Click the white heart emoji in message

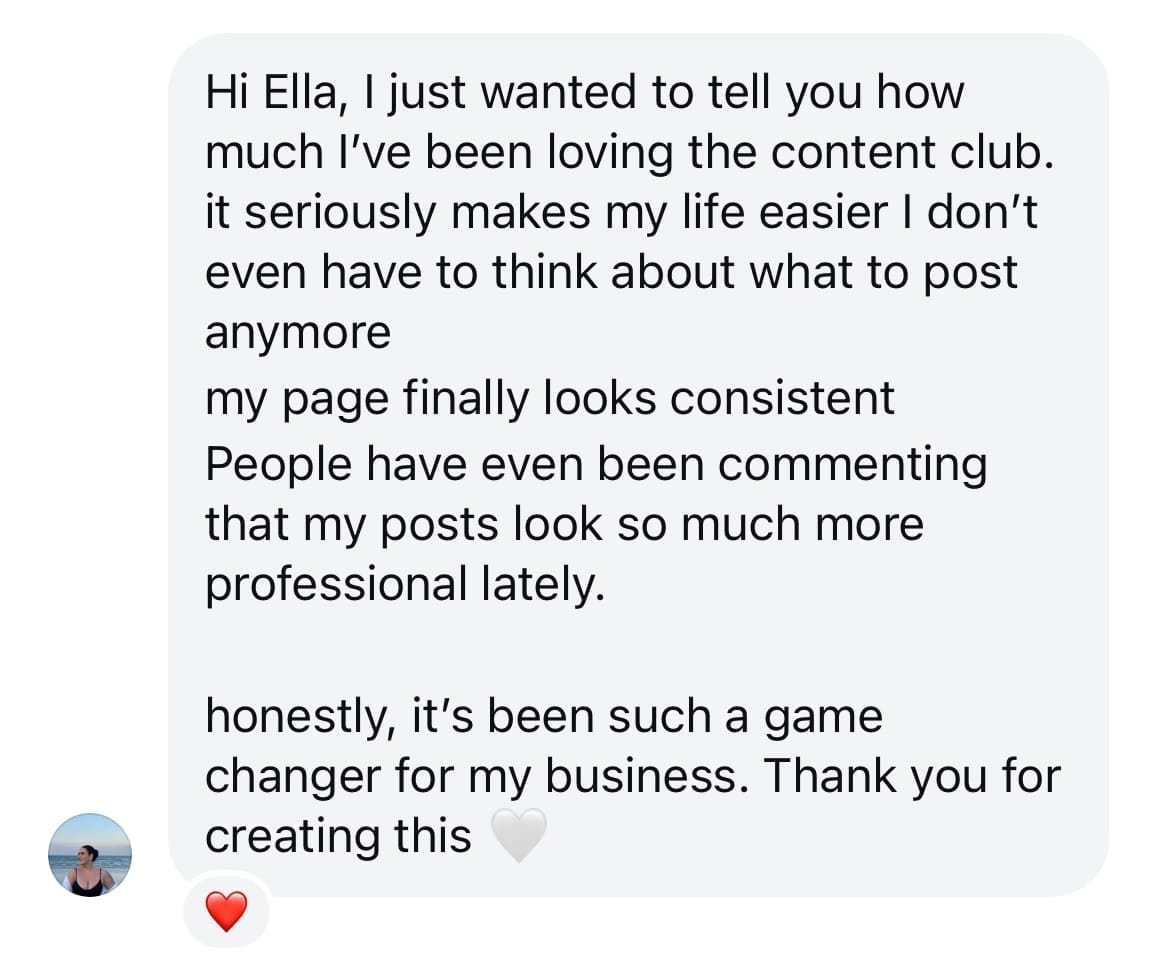pyautogui.click(x=521, y=836)
